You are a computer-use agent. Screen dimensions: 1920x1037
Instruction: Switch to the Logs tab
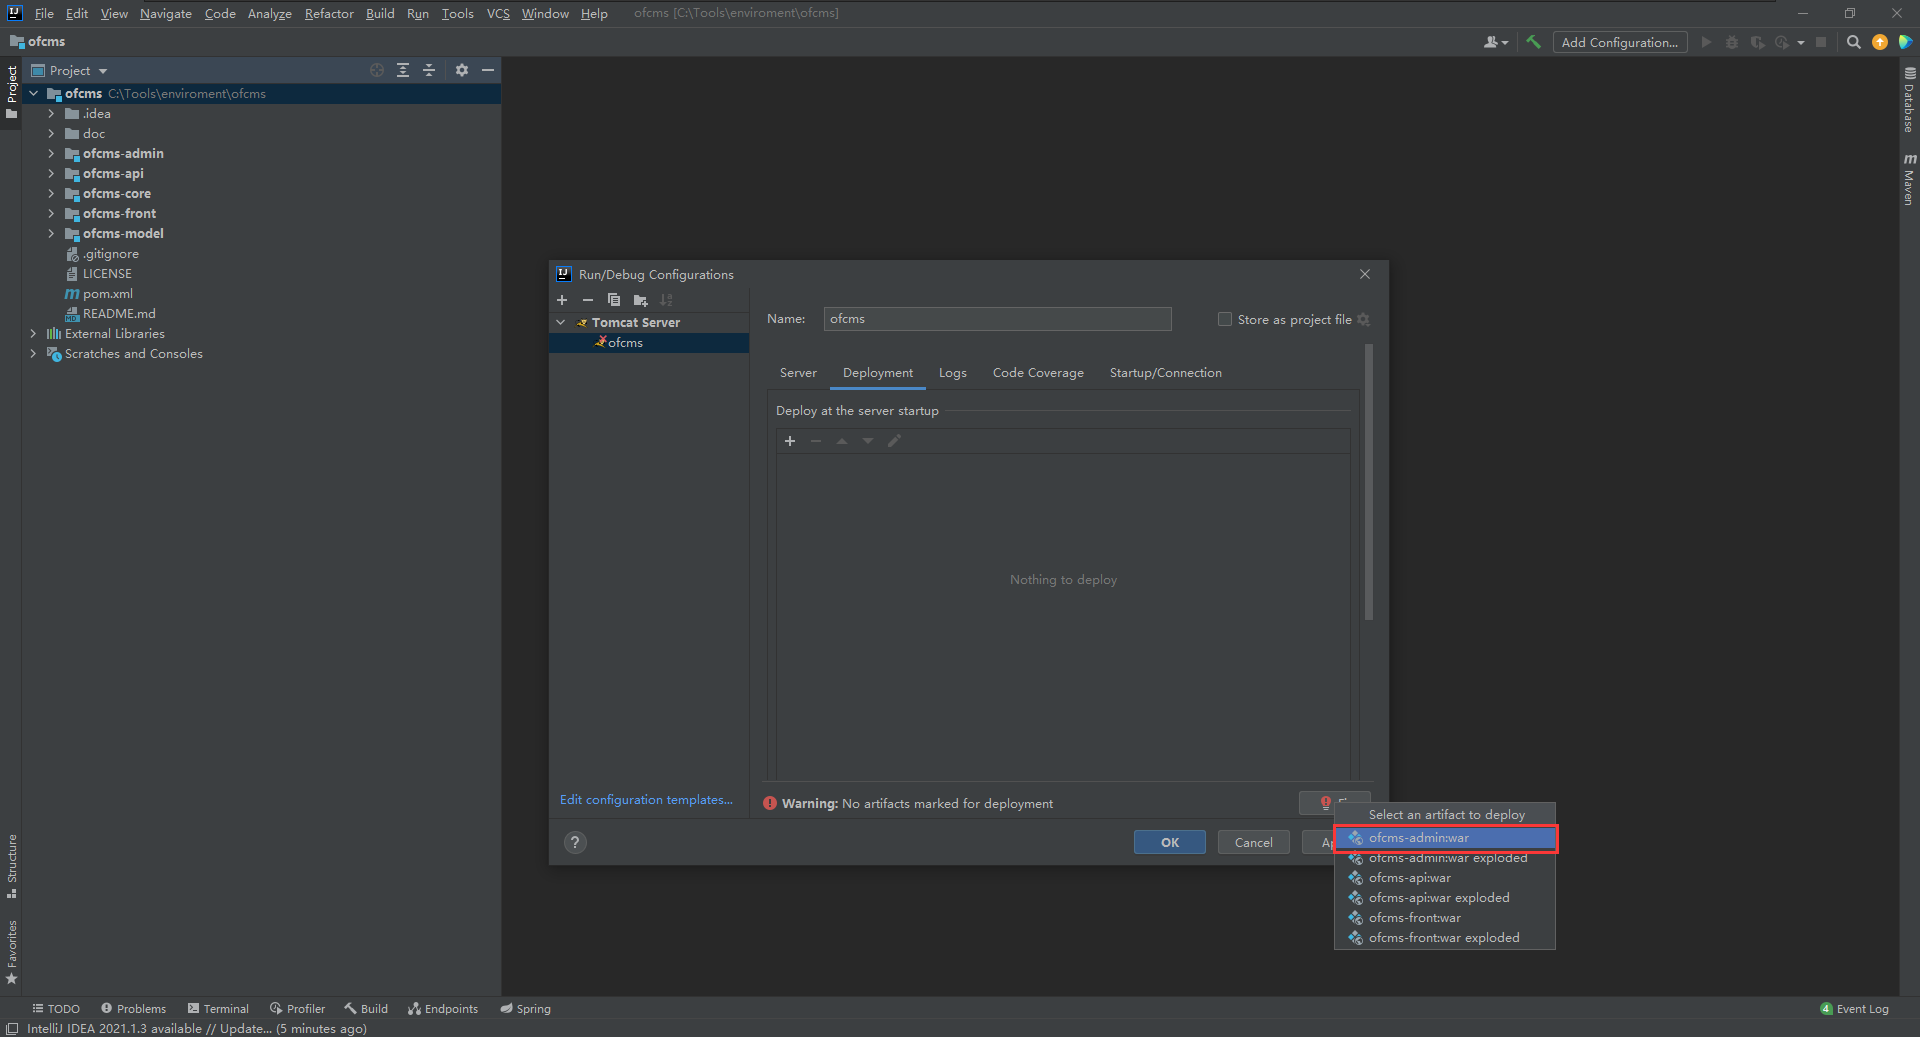pos(952,373)
